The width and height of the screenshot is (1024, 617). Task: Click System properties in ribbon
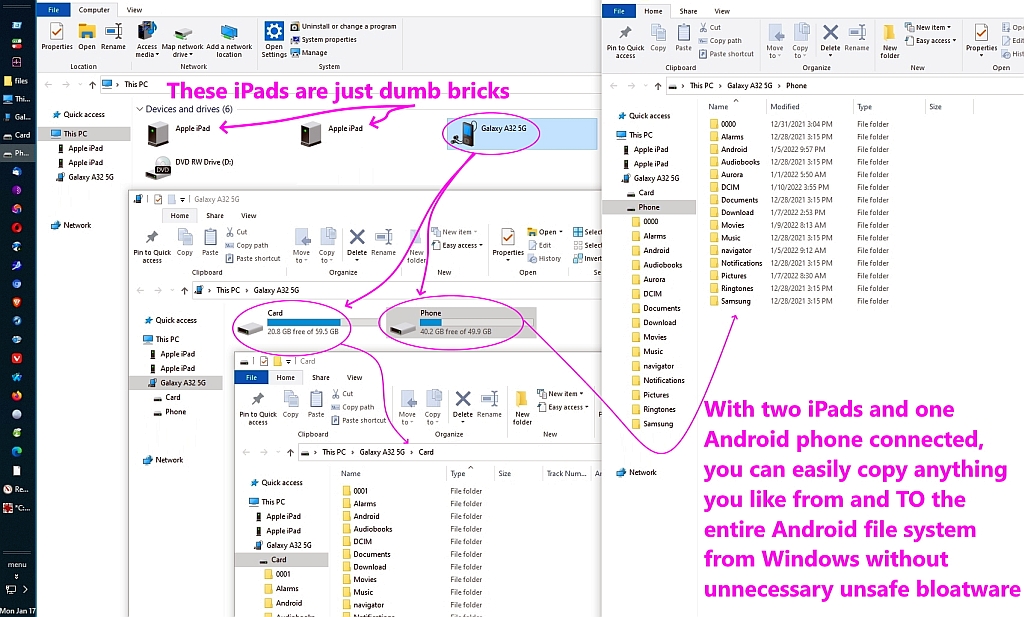323,39
